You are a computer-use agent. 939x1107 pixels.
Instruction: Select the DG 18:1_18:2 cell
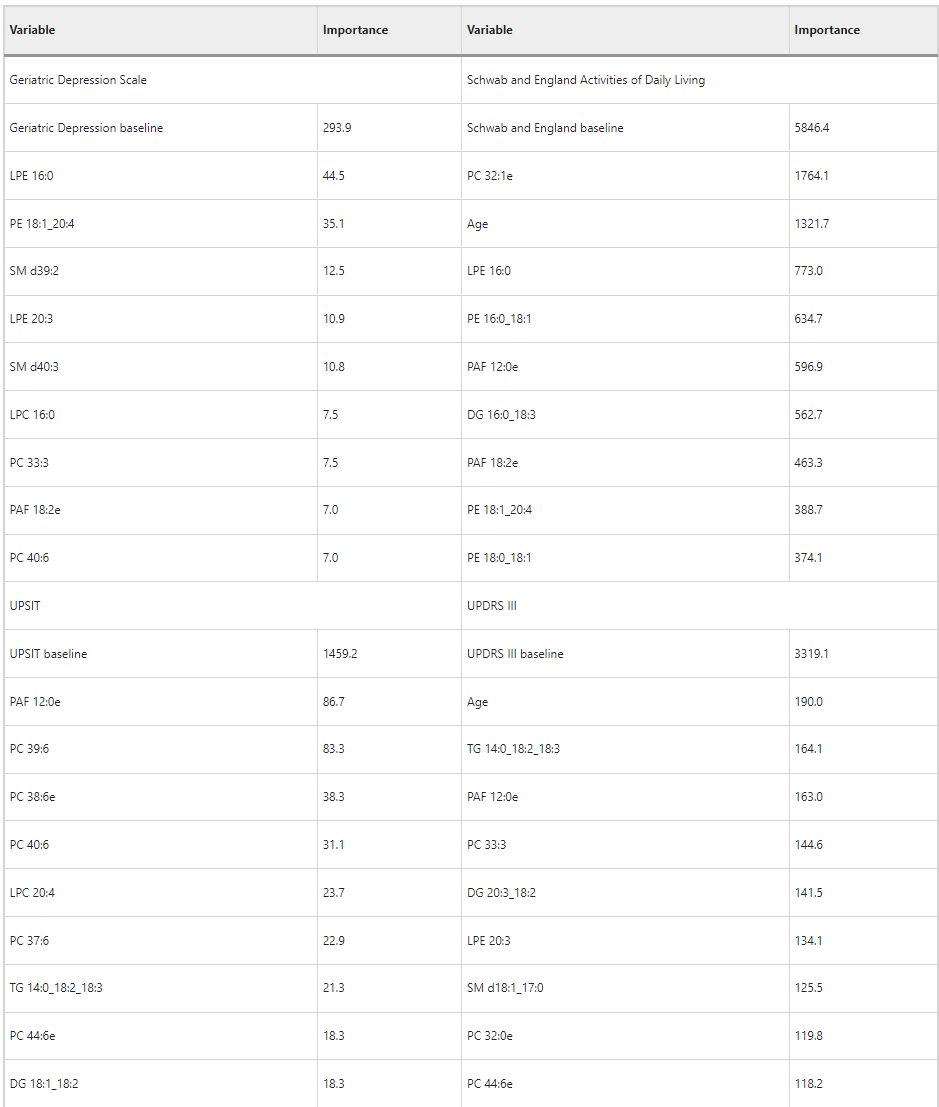point(43,1084)
